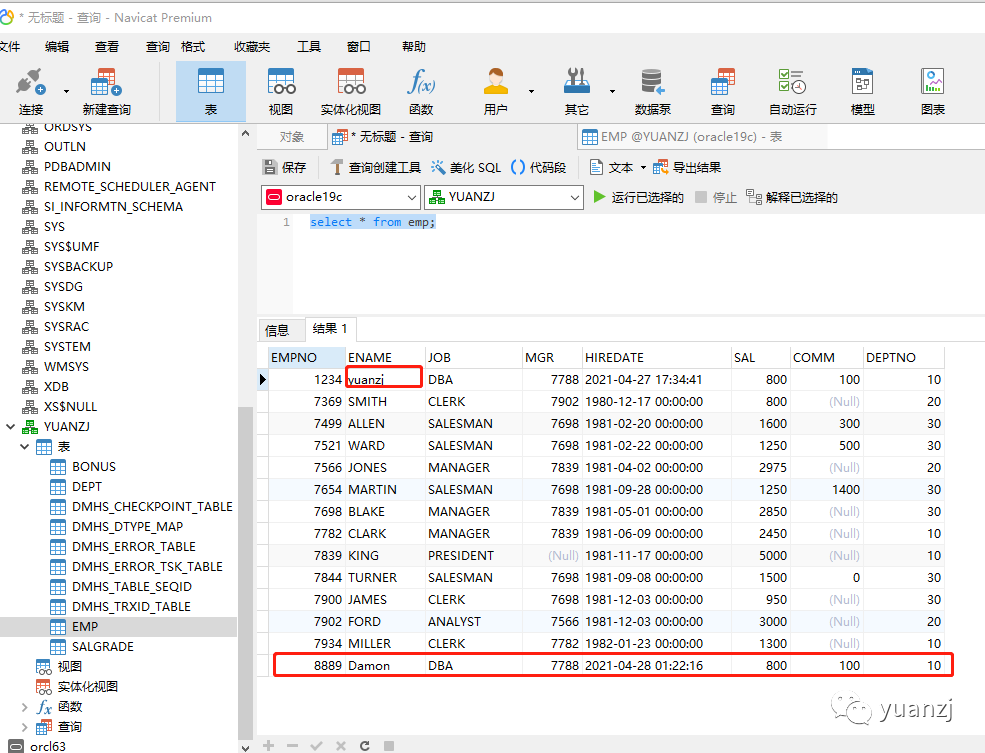Open the Favorites (收藏夹) menu

click(252, 46)
